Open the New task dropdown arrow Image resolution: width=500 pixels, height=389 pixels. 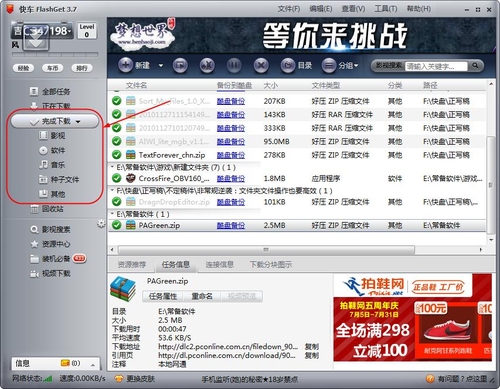[x=161, y=65]
